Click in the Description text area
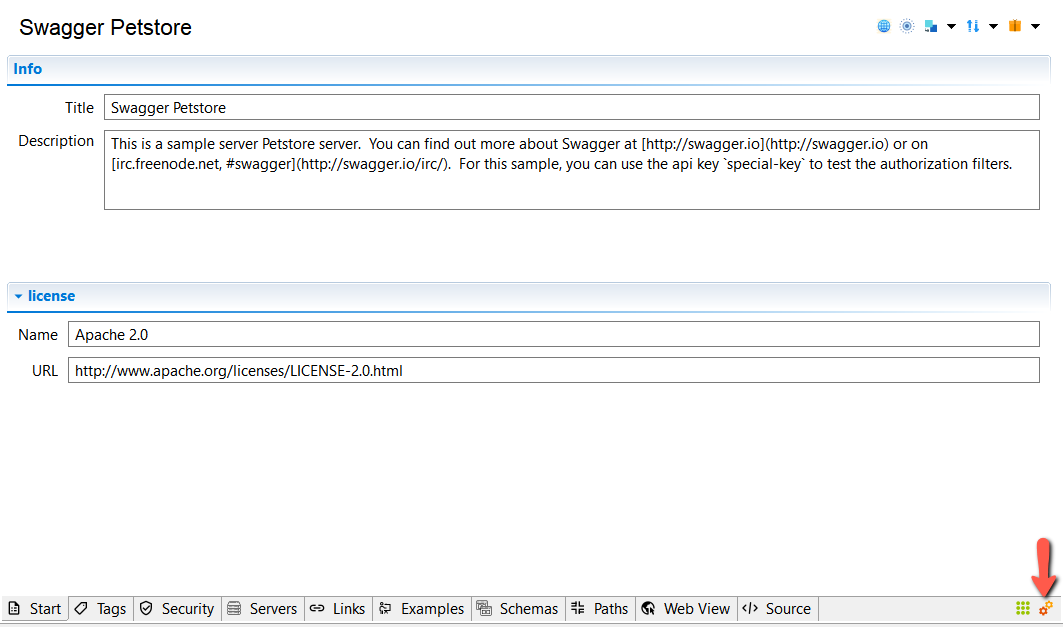 (571, 170)
